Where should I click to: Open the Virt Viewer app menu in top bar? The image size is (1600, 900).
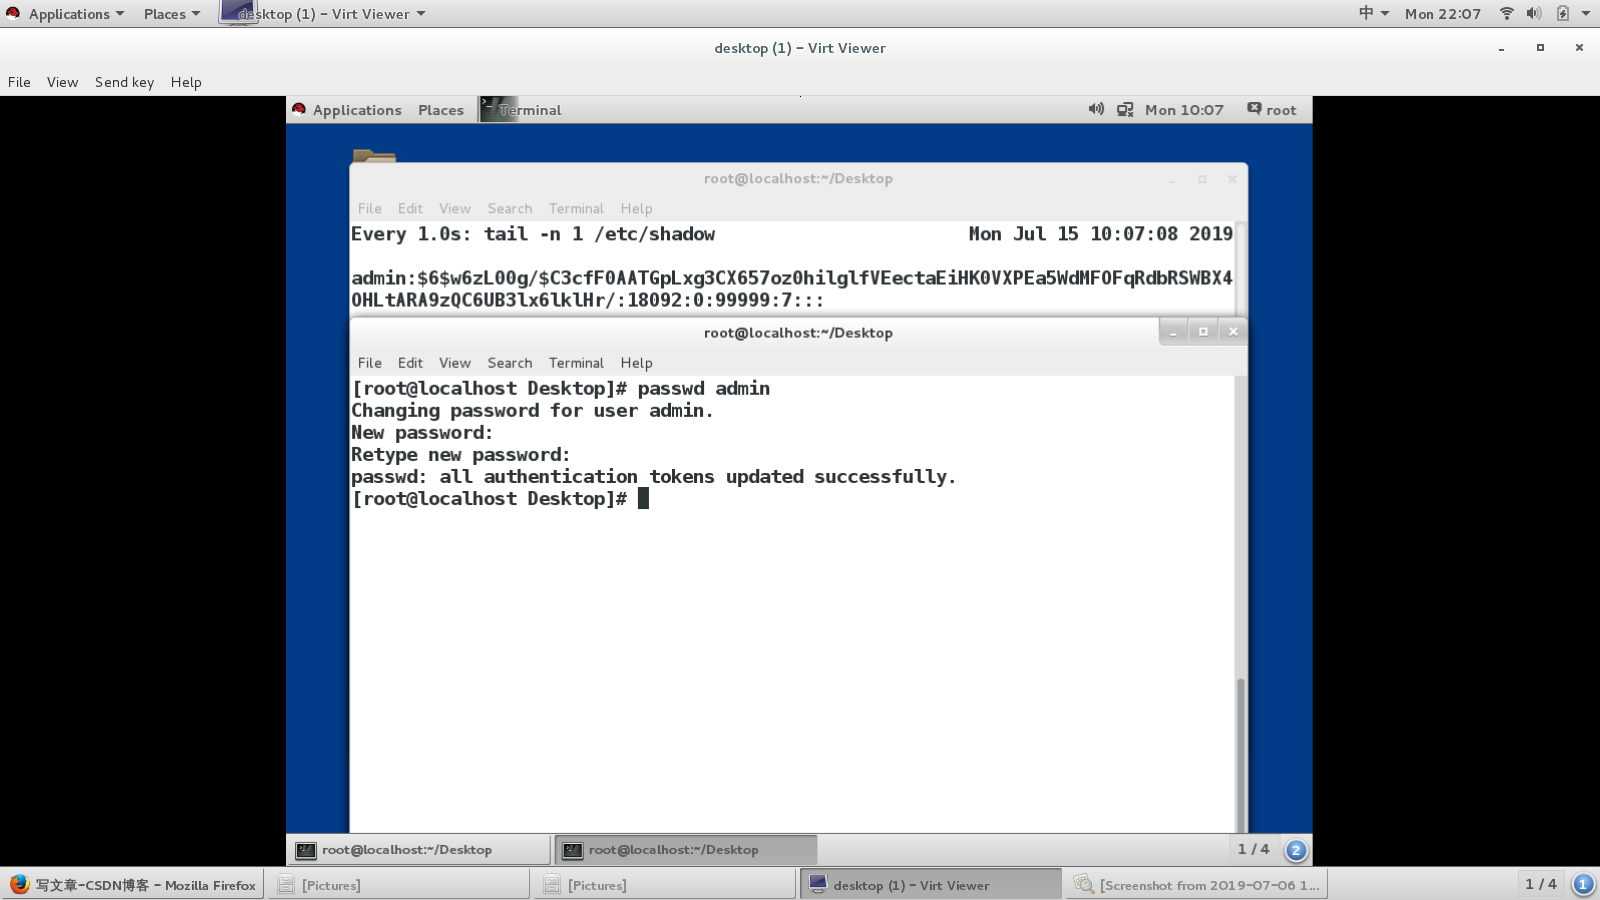point(323,14)
